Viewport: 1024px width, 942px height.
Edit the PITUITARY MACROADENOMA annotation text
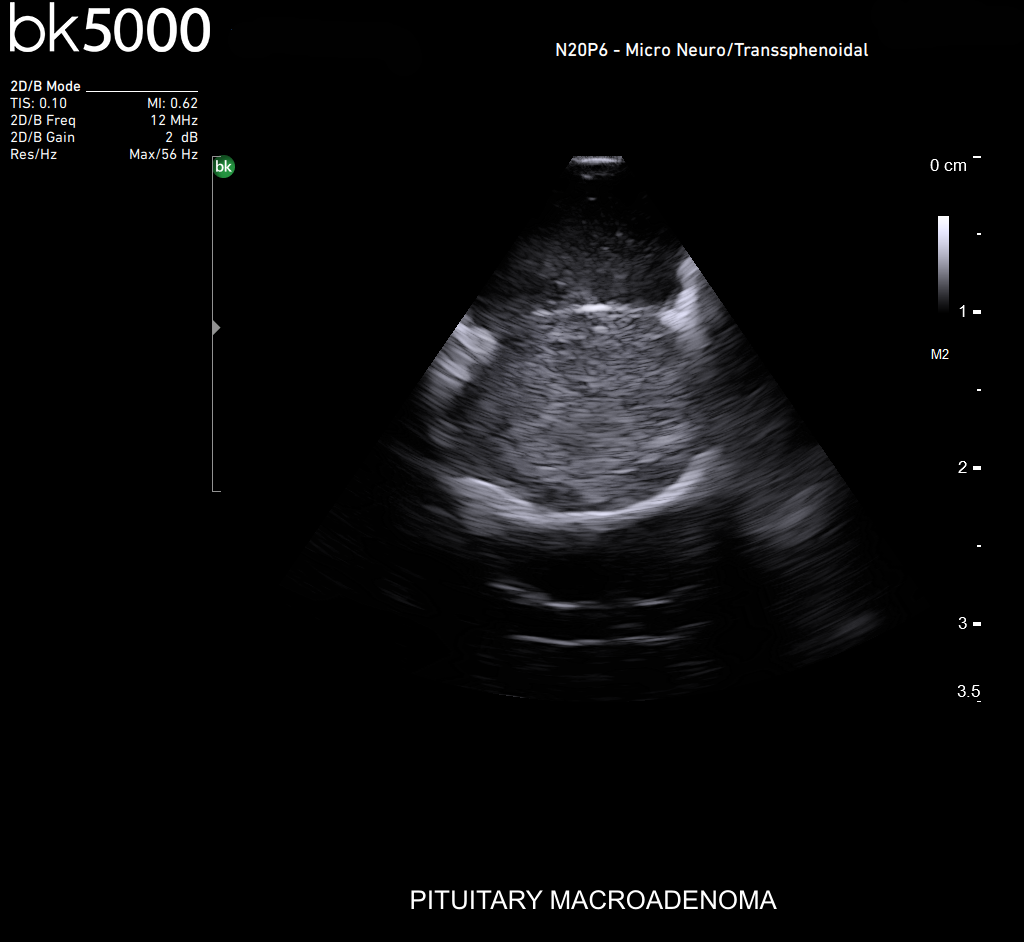593,900
